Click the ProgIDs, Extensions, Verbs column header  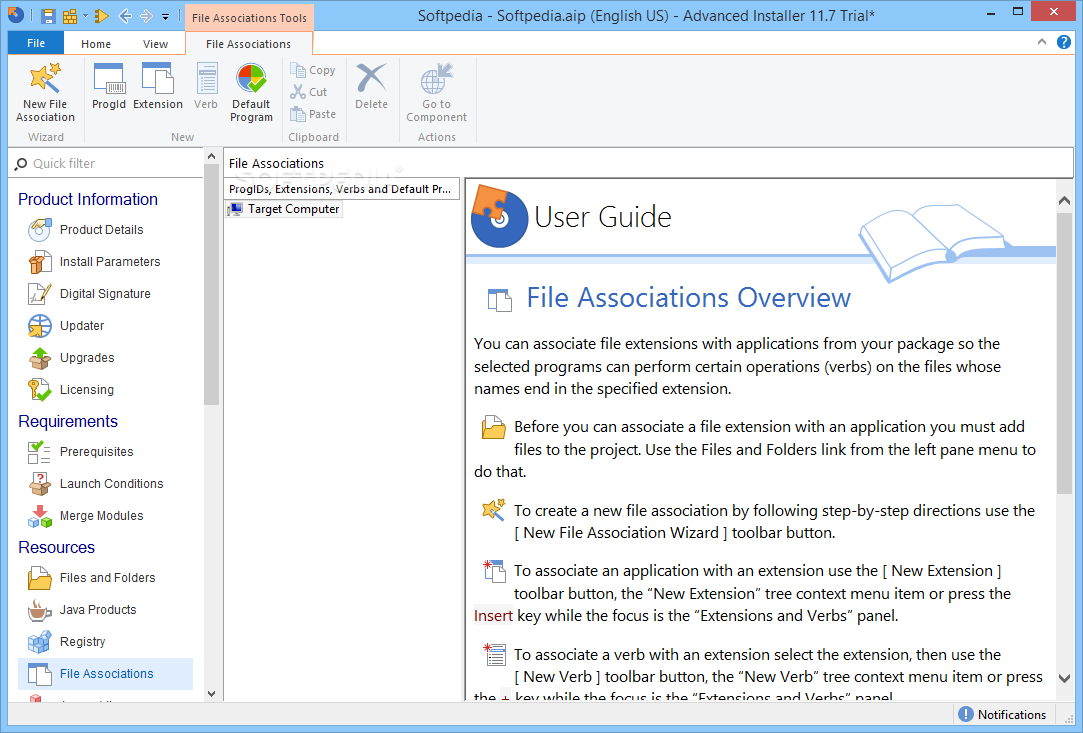341,189
